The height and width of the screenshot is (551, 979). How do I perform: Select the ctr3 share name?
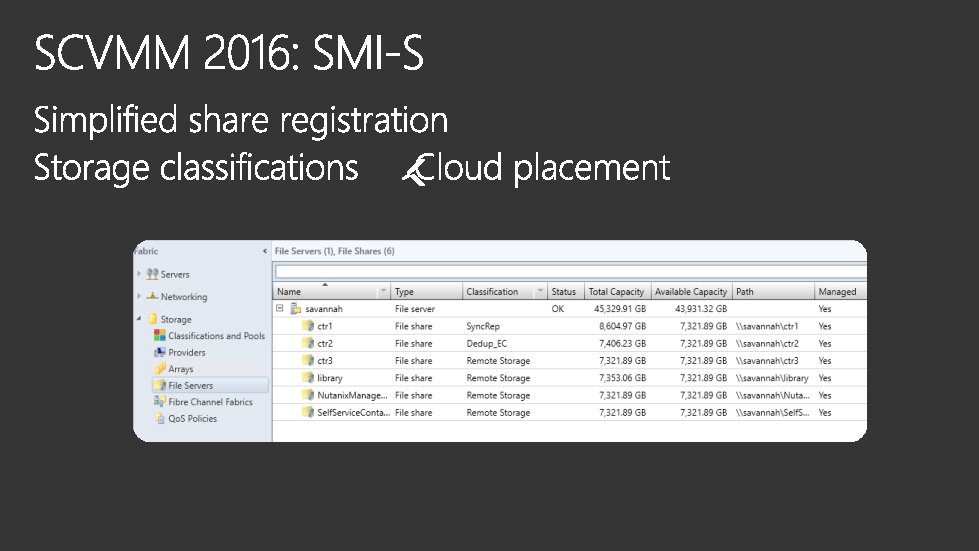coord(325,361)
